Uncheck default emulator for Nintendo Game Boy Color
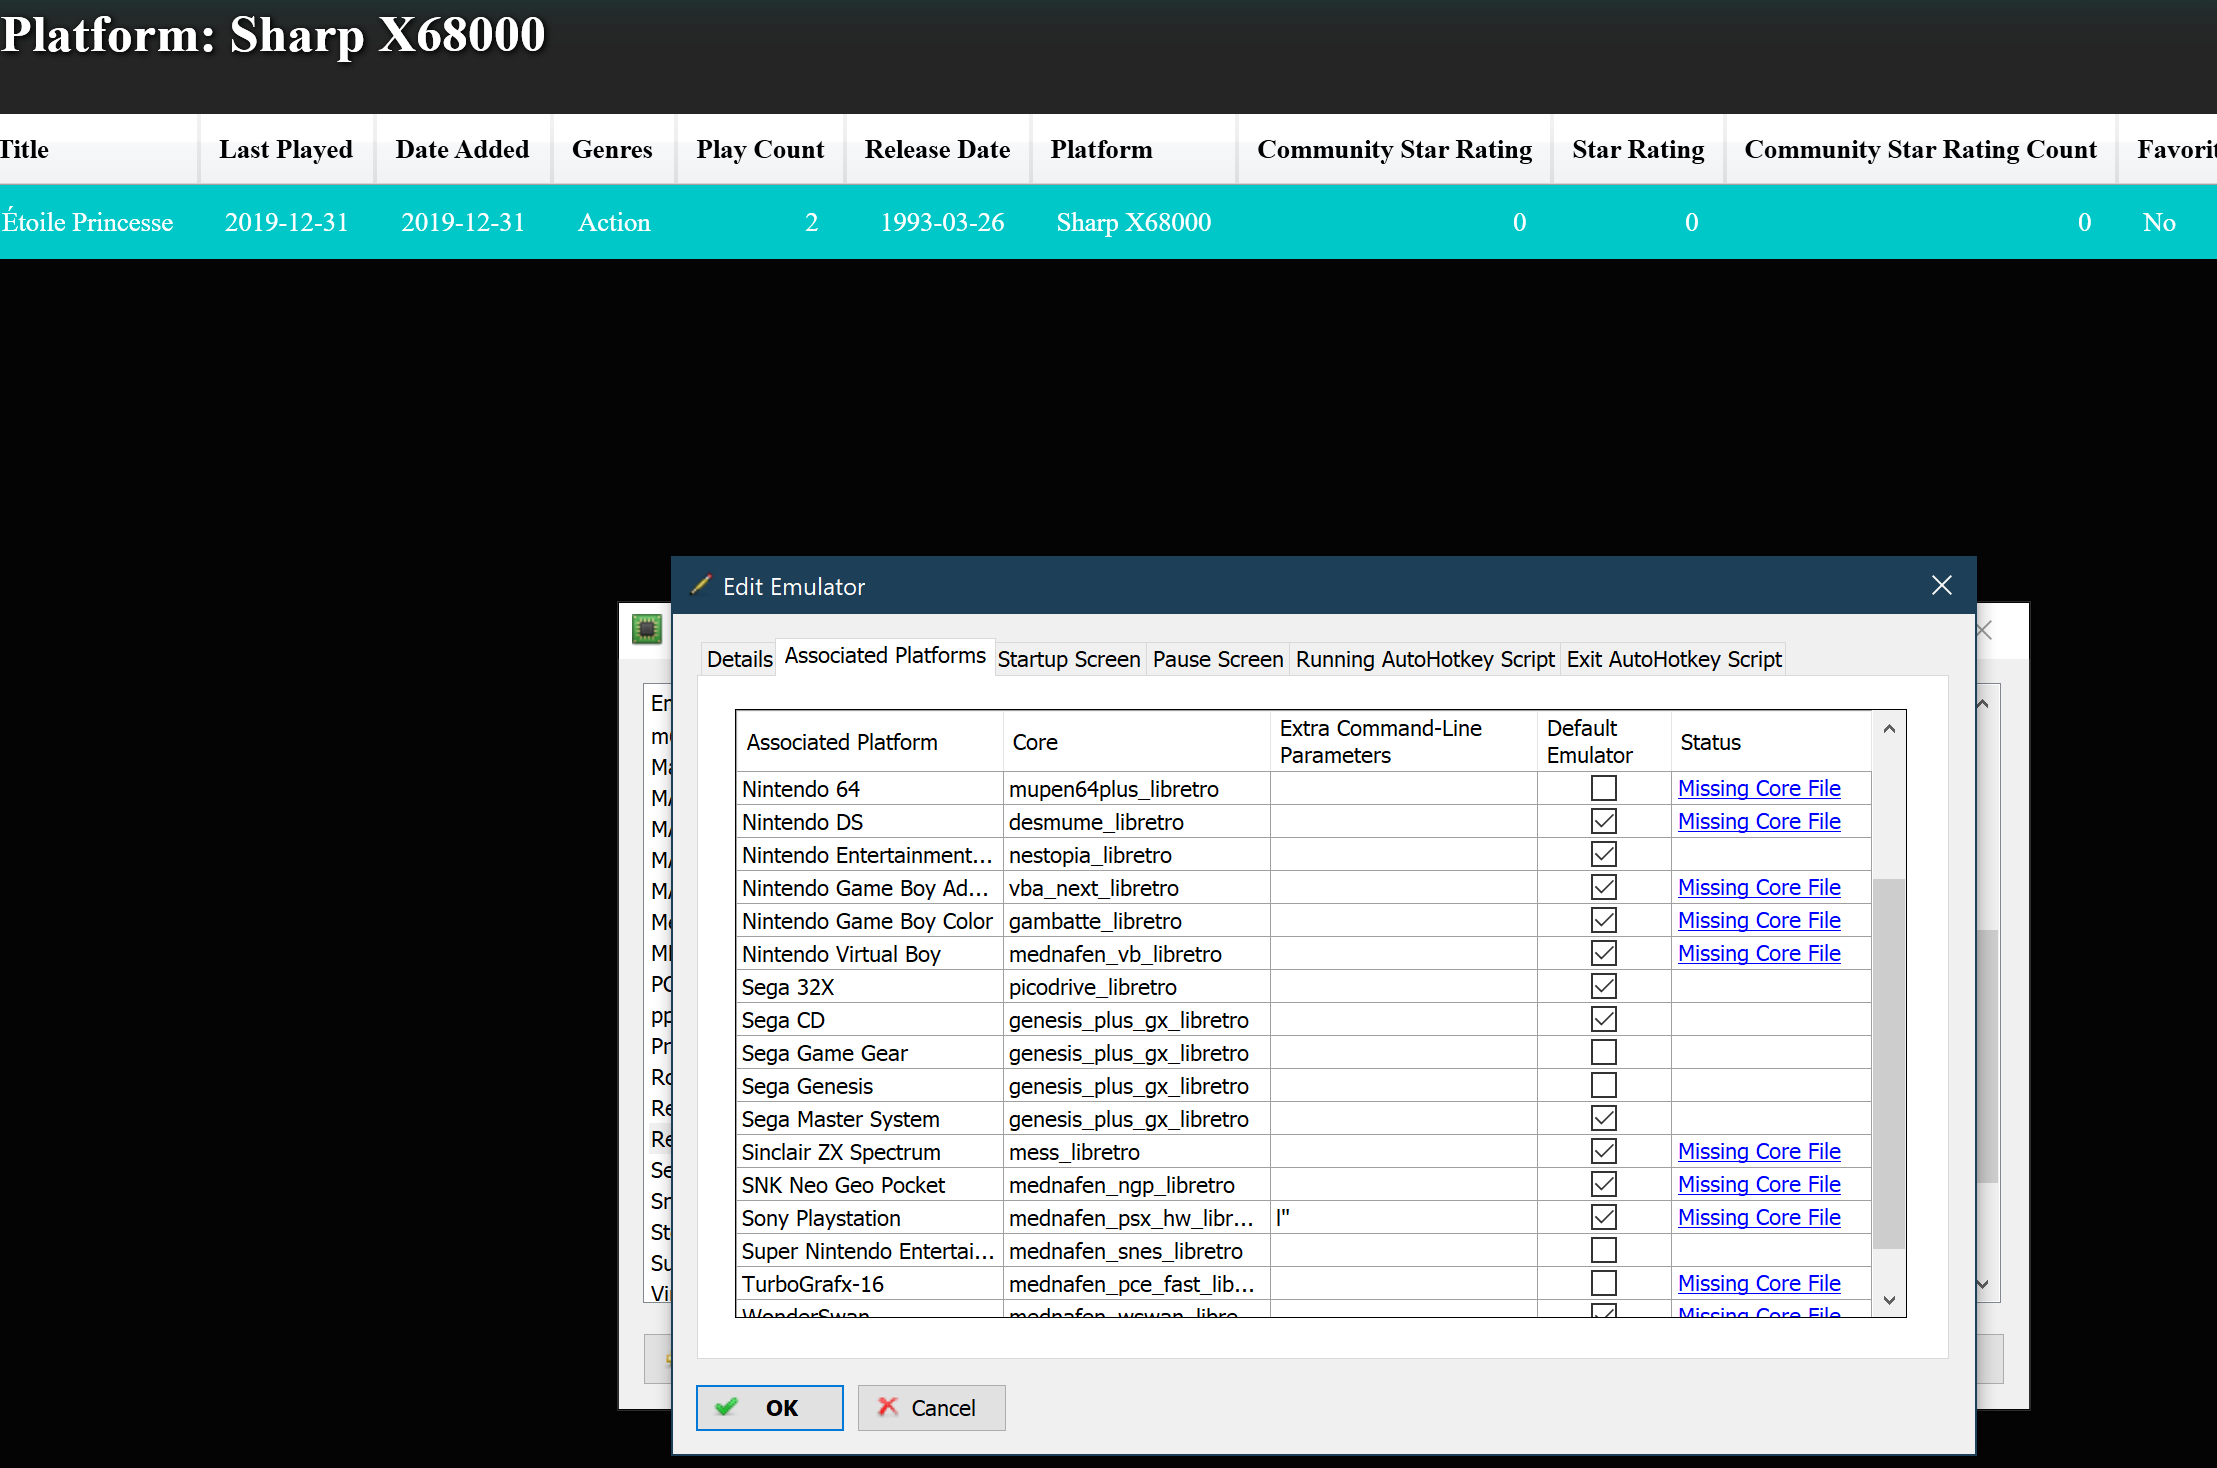 pyautogui.click(x=1603, y=920)
